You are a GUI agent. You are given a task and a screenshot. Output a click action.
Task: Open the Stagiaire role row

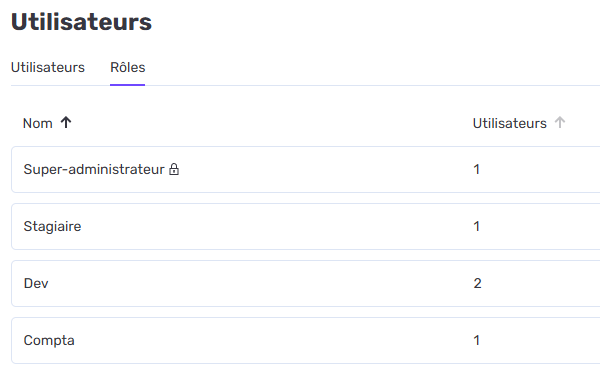tap(306, 226)
